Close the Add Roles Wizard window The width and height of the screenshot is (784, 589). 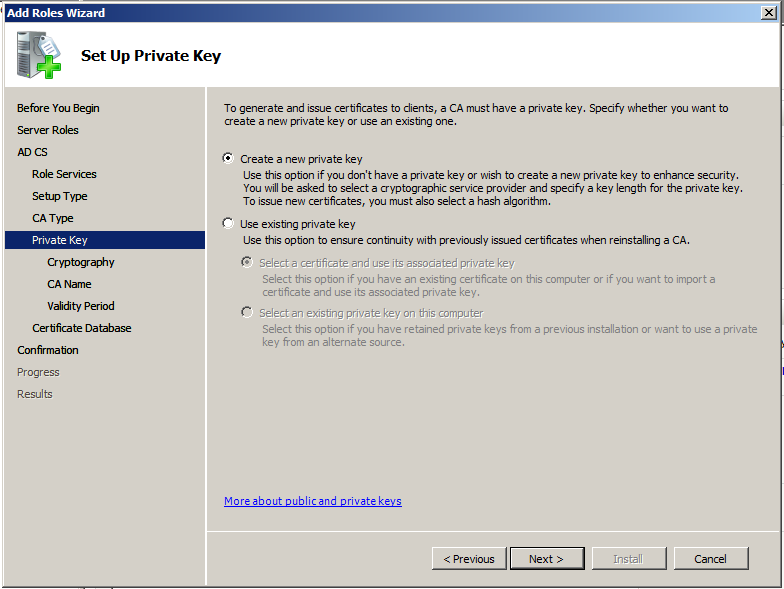(x=770, y=12)
